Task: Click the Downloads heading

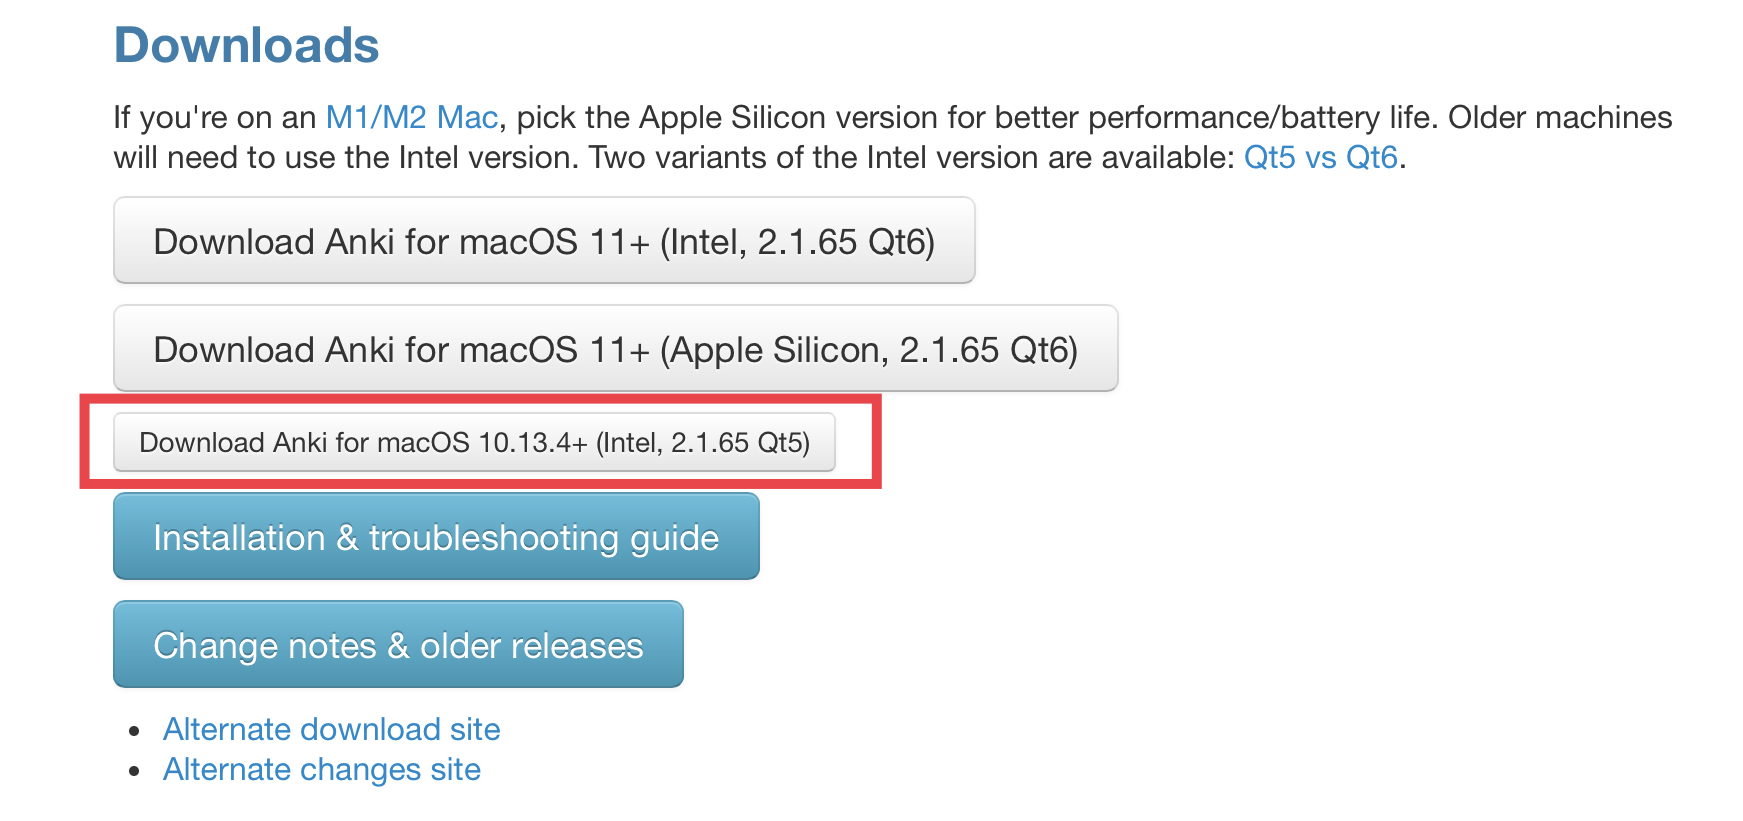Action: tap(246, 46)
